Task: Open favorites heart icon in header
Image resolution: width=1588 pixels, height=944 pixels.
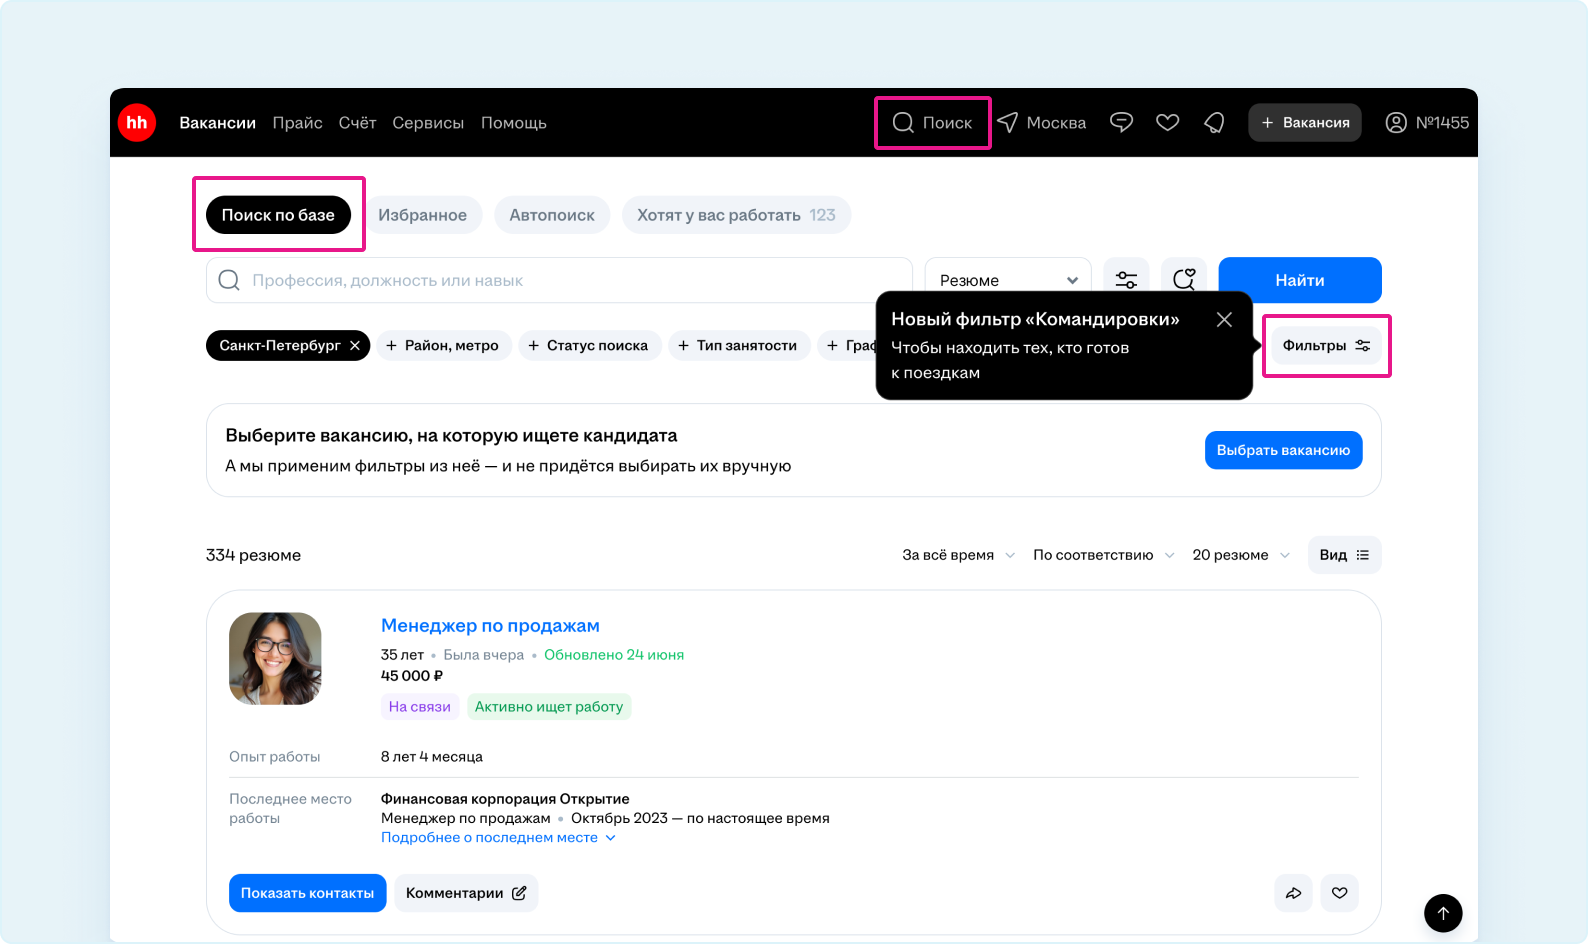Action: pyautogui.click(x=1167, y=123)
